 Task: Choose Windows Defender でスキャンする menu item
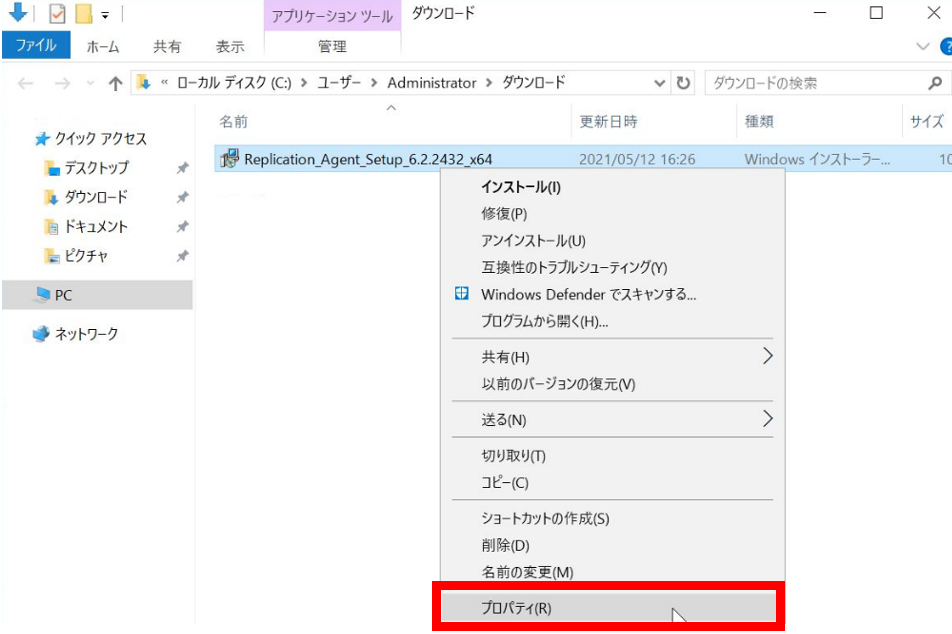(x=612, y=295)
